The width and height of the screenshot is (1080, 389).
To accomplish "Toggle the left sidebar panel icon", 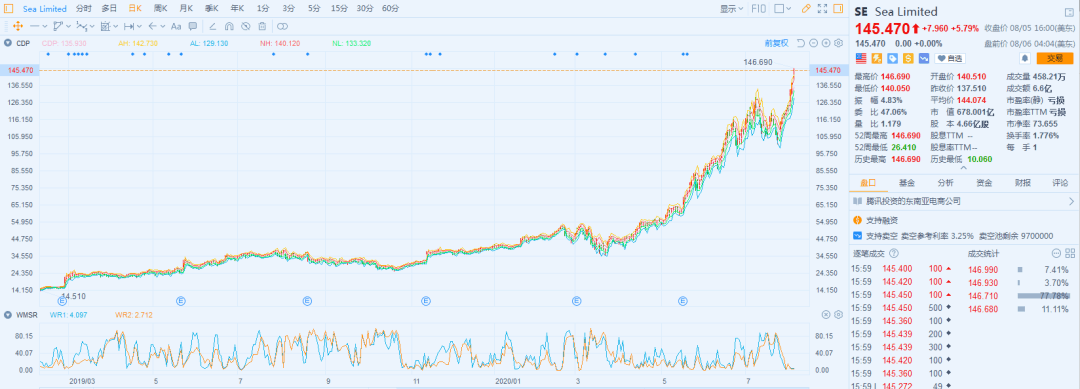I will pos(8,9).
